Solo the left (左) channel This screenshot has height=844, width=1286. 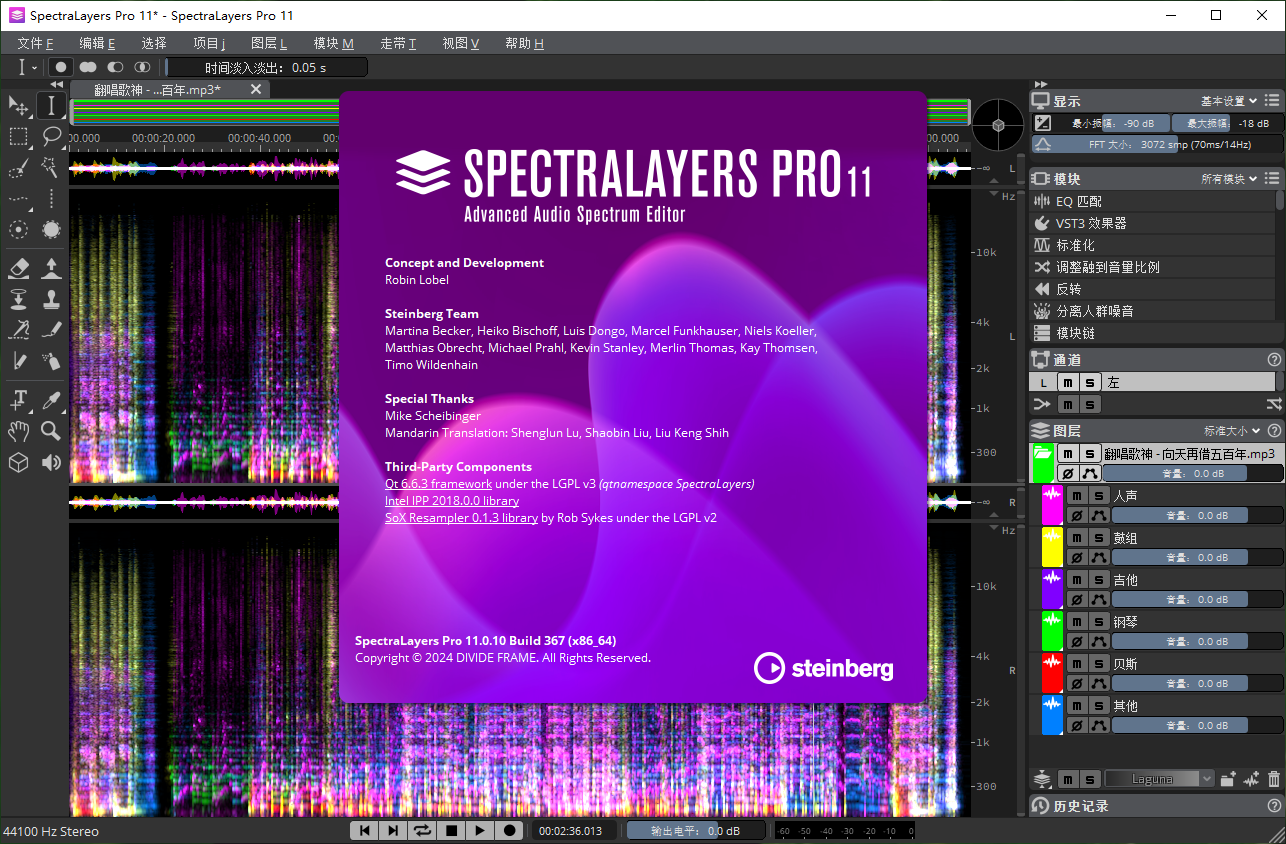1090,382
